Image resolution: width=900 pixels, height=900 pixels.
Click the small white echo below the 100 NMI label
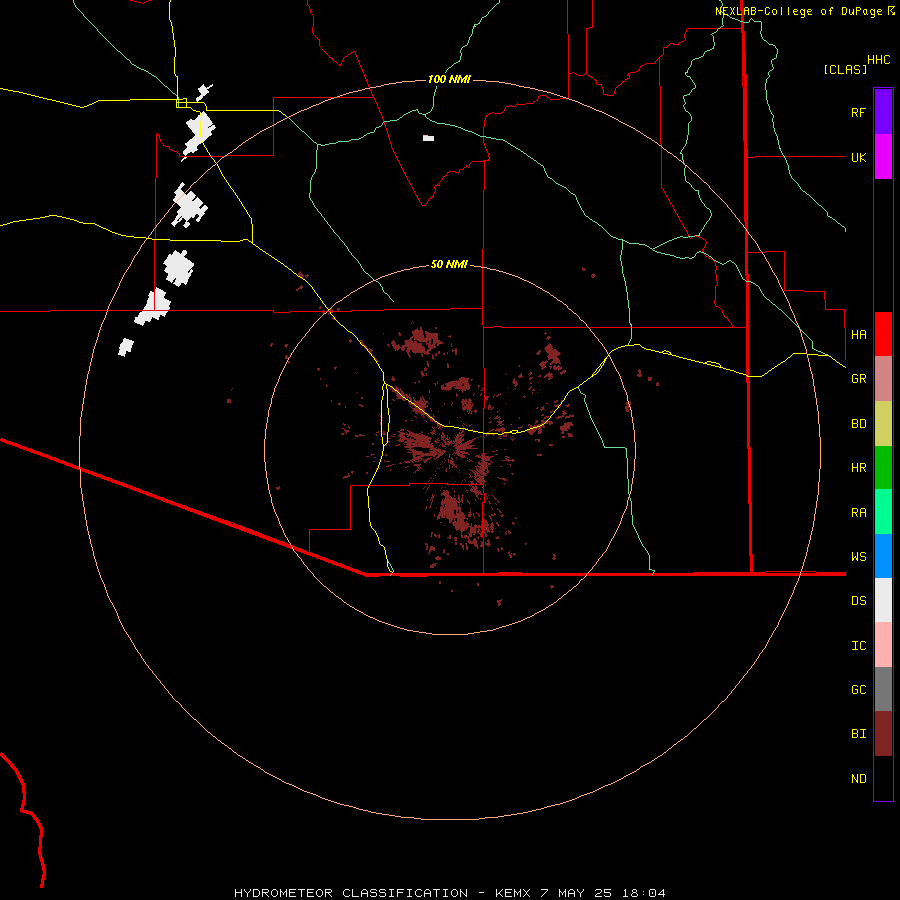click(428, 138)
